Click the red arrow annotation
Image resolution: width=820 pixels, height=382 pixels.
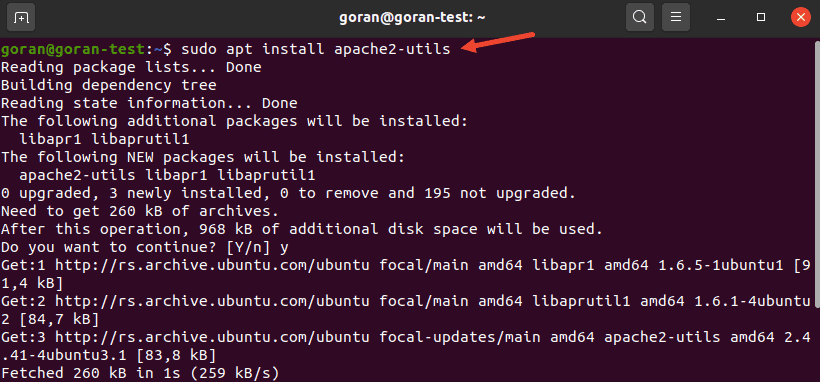click(x=499, y=42)
